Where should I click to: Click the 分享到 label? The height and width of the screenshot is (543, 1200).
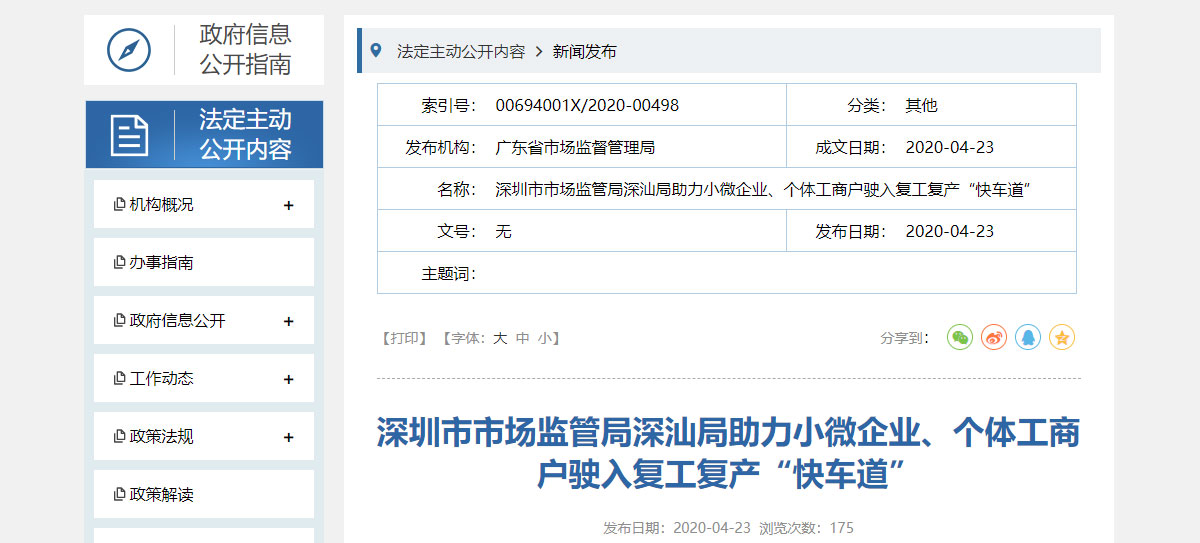905,338
